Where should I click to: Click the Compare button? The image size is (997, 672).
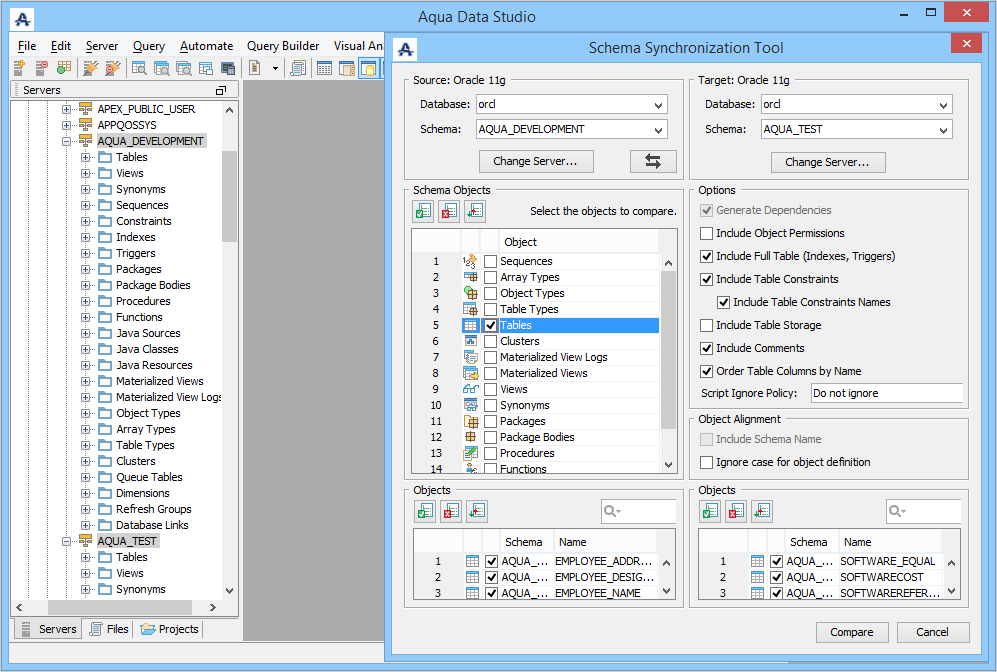(x=851, y=632)
